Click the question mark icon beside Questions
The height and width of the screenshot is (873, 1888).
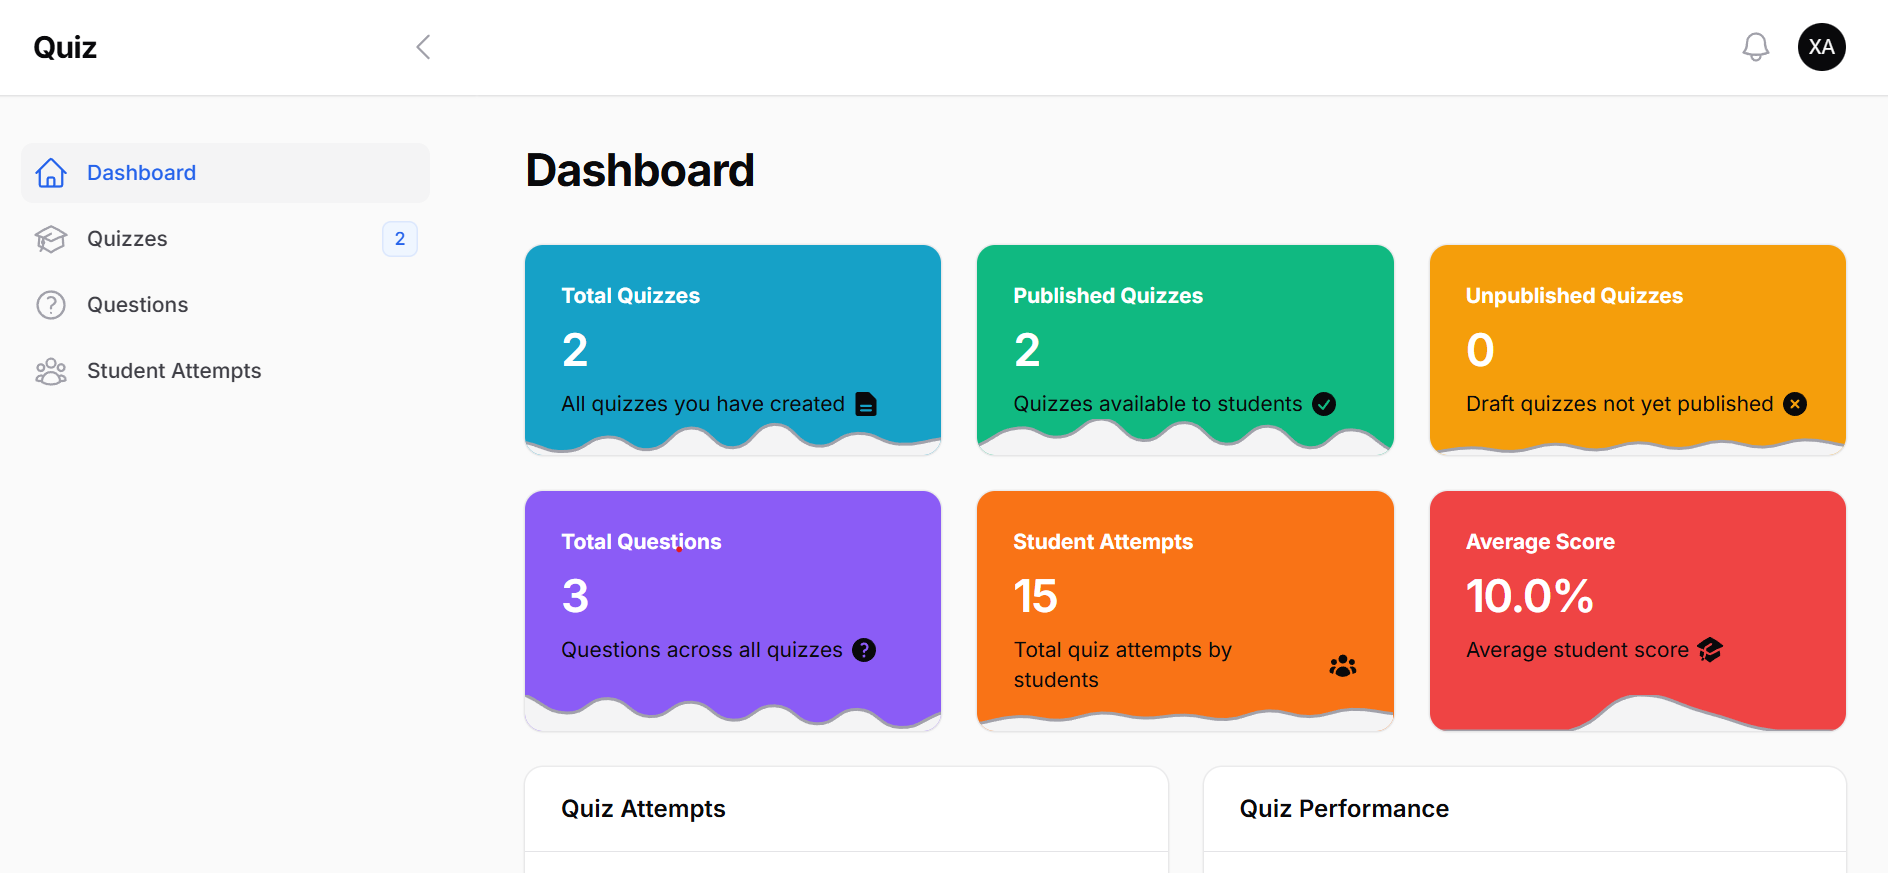[x=50, y=305]
